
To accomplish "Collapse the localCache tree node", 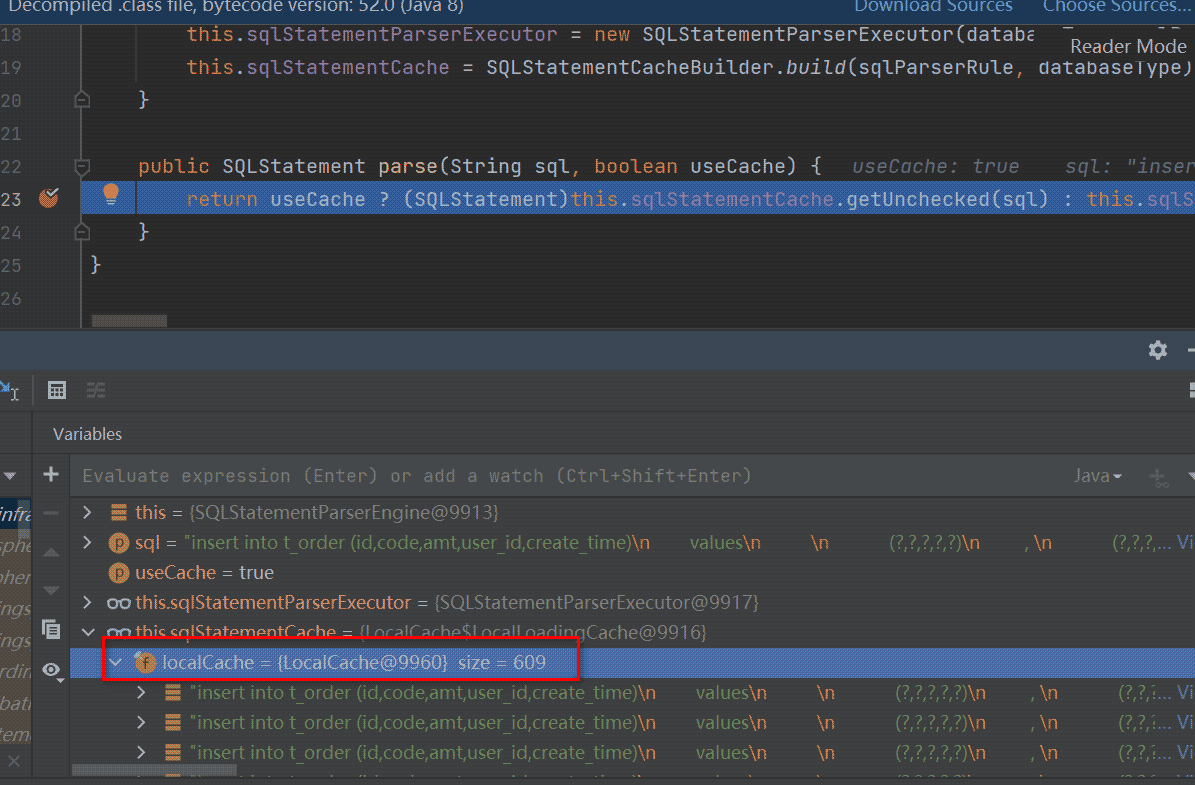I will tap(116, 662).
